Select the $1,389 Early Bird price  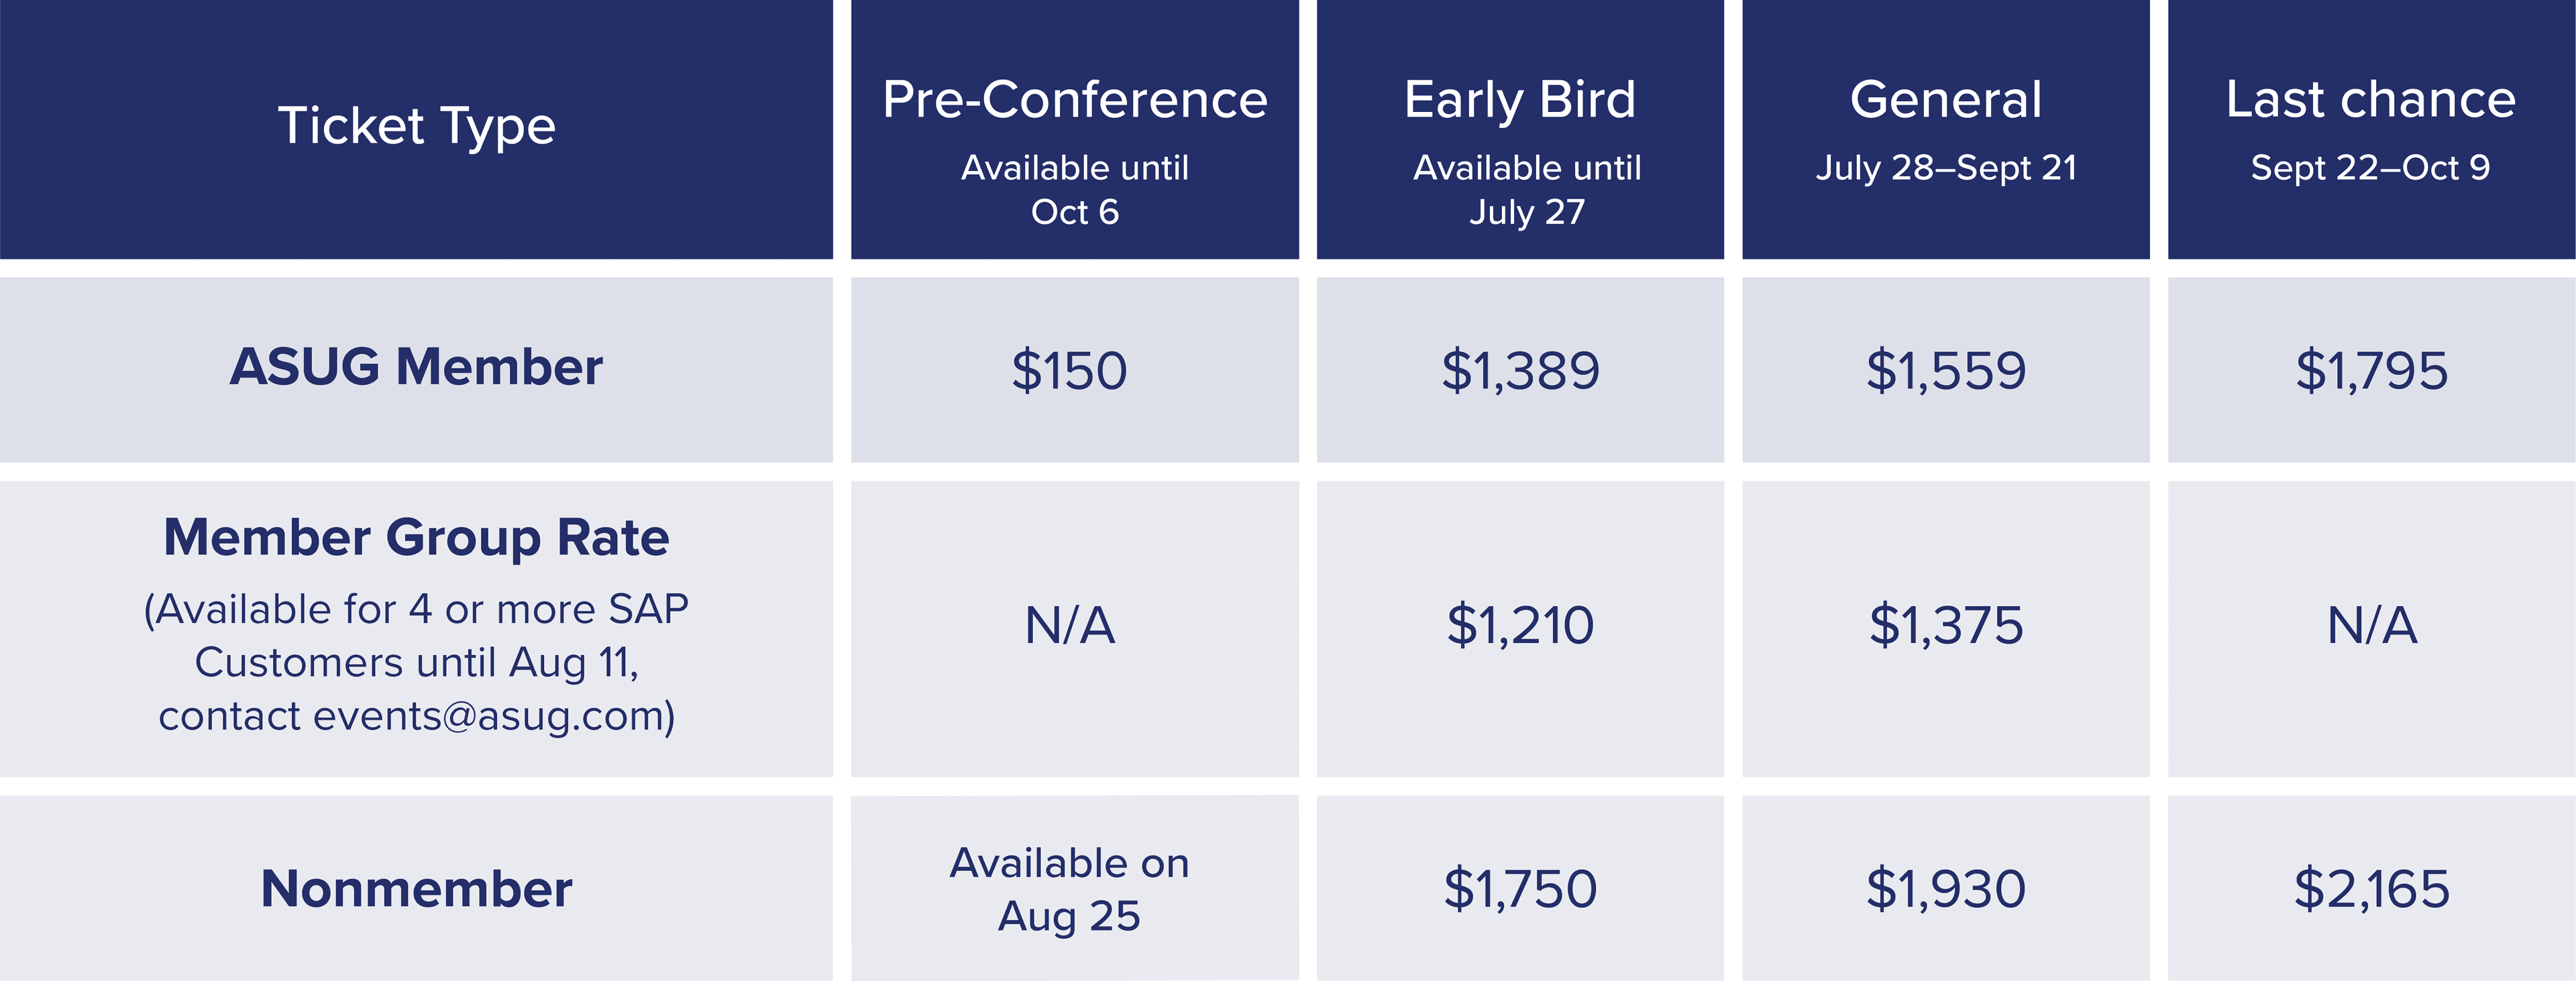(x=1520, y=370)
